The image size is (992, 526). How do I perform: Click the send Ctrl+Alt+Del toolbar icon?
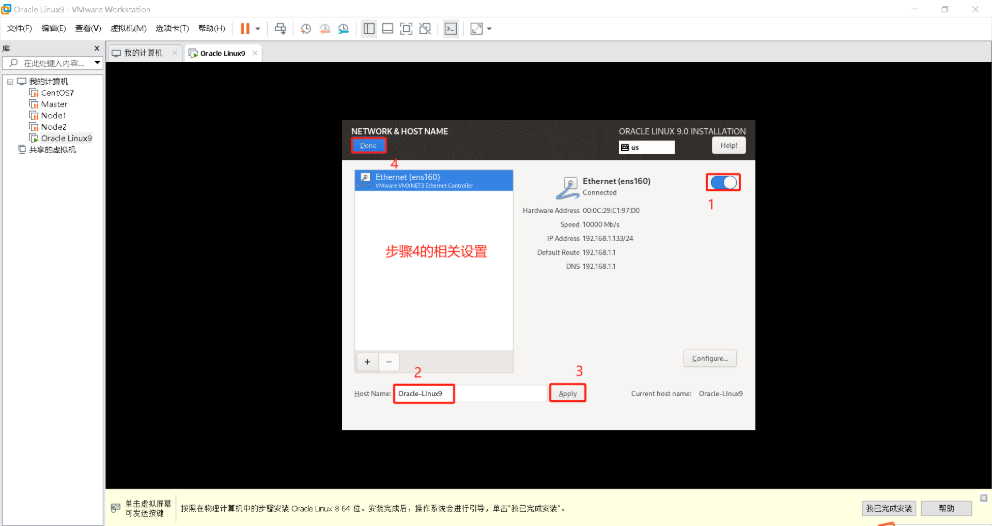[x=280, y=28]
